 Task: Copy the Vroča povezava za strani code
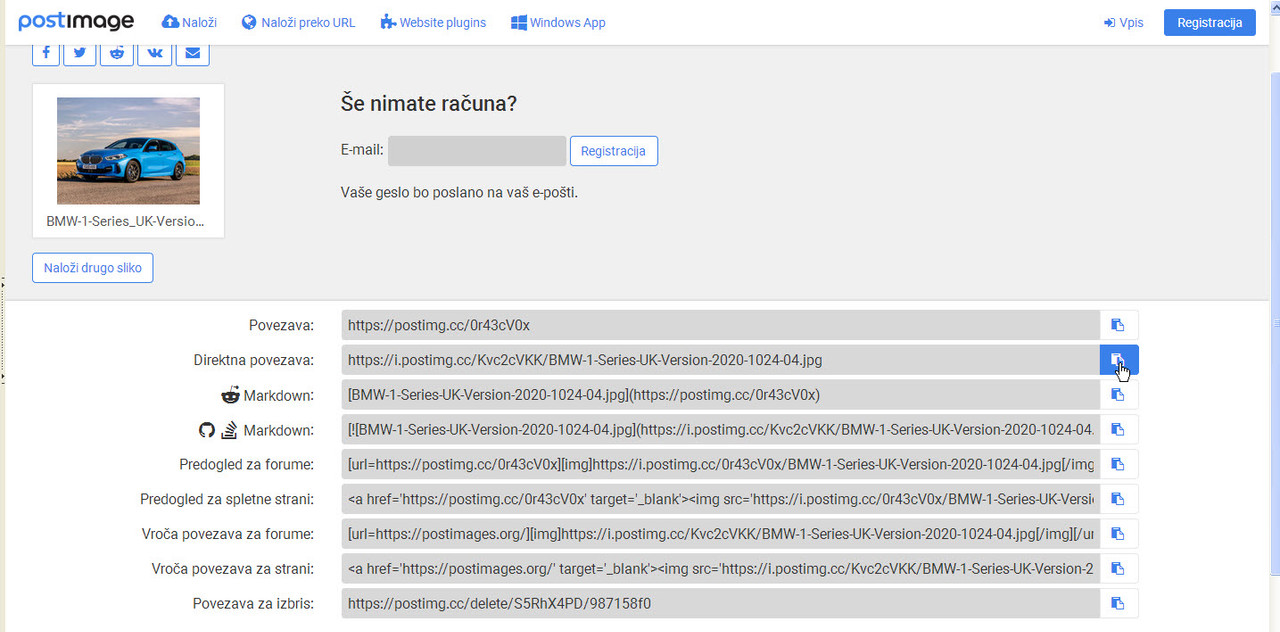(1119, 569)
